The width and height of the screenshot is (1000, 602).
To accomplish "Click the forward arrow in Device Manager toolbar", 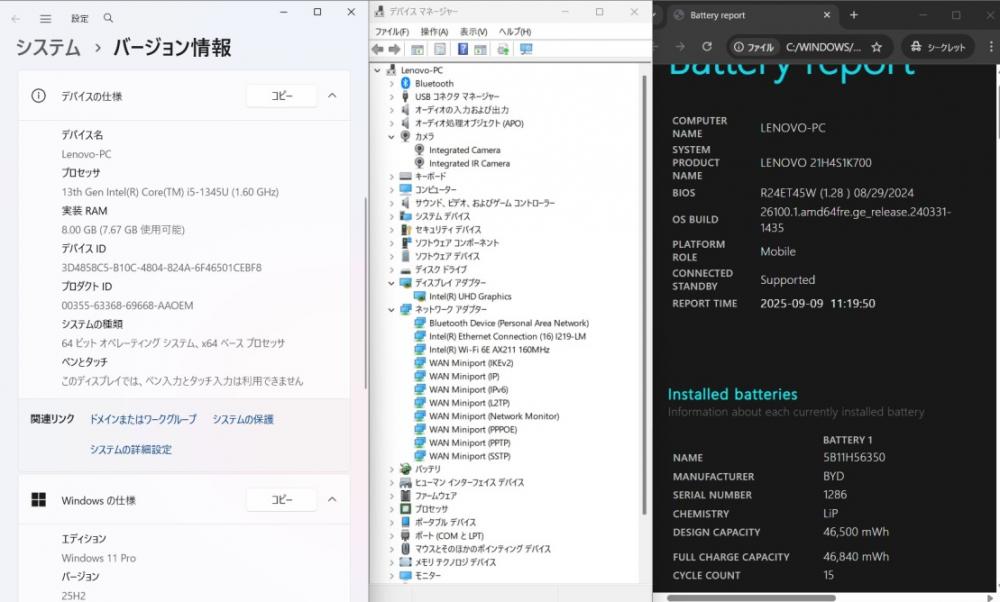I will pos(394,49).
